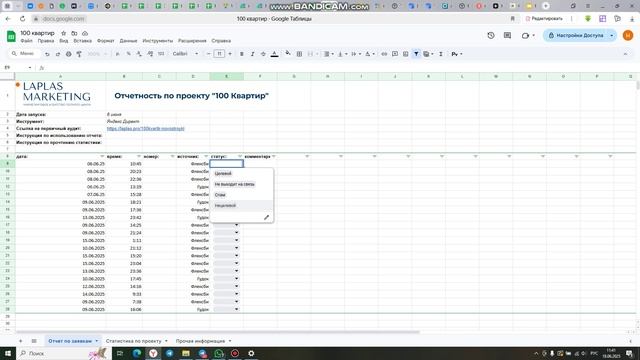Increase font size with plus
Viewport: 640px width, 360px height.
point(230,54)
